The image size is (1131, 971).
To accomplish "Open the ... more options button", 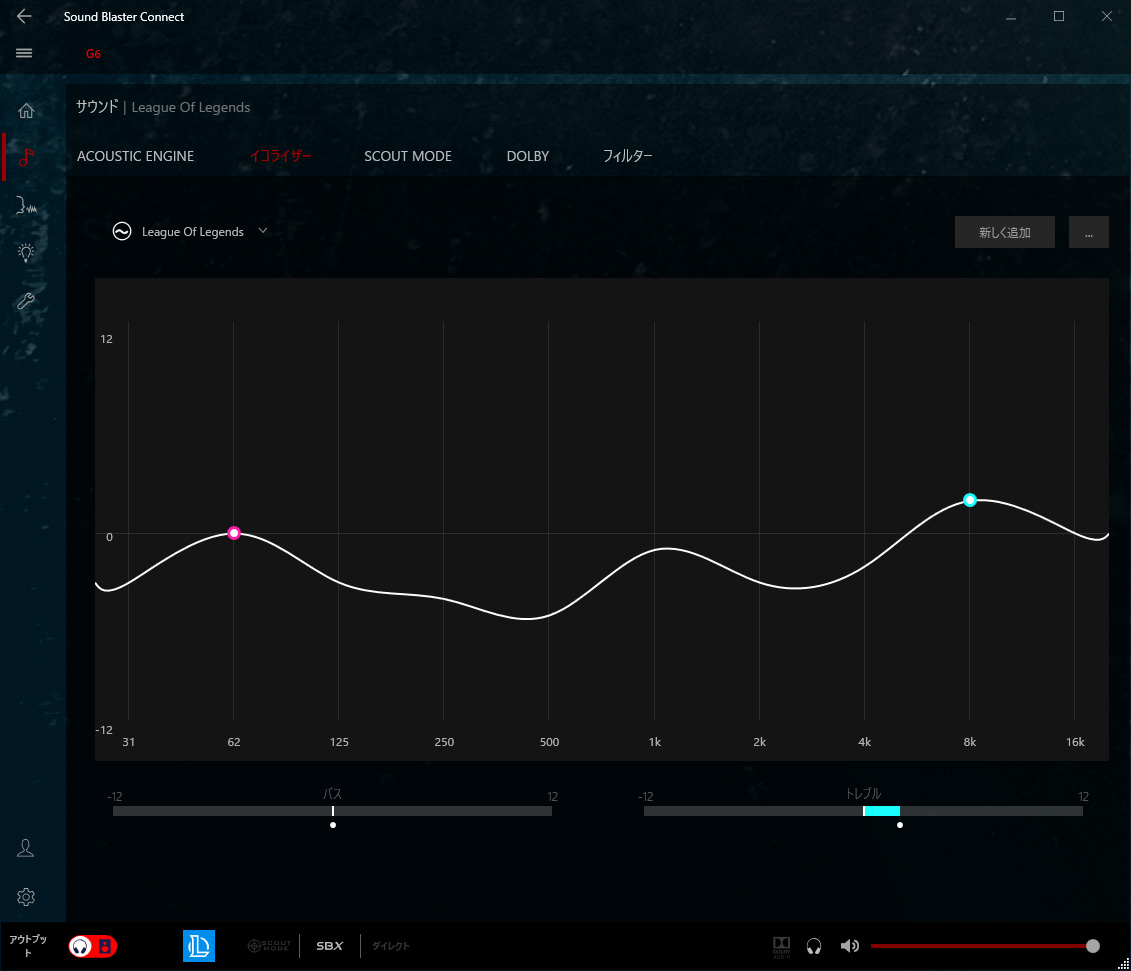I will pyautogui.click(x=1088, y=232).
